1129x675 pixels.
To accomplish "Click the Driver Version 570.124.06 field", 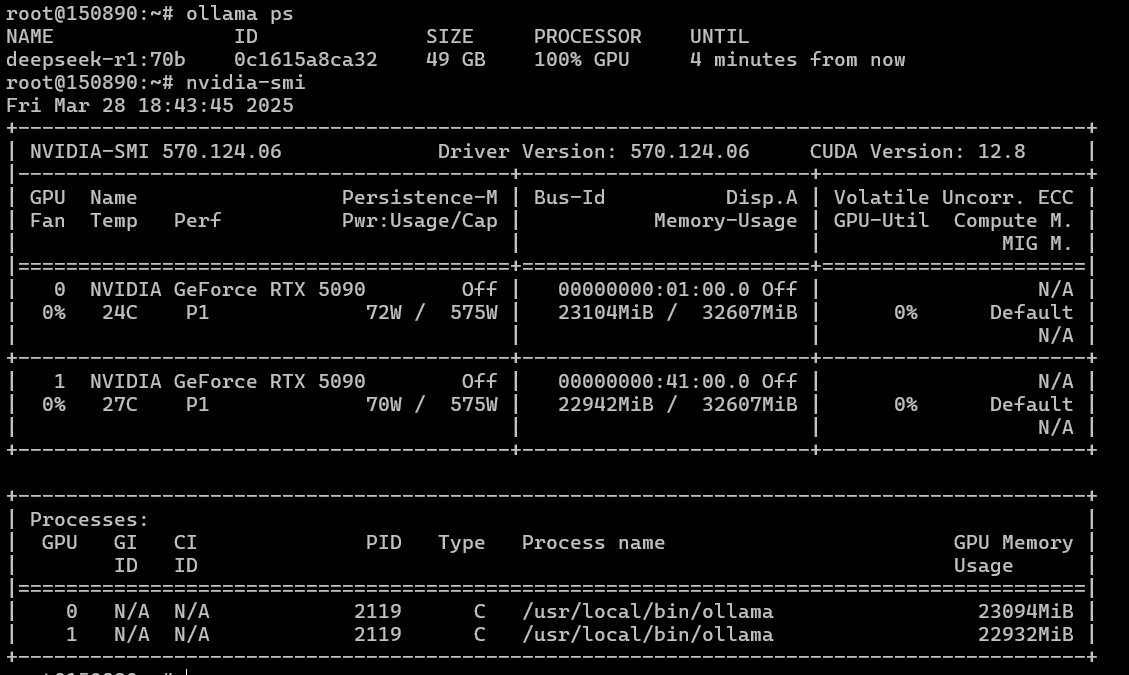I will (593, 151).
